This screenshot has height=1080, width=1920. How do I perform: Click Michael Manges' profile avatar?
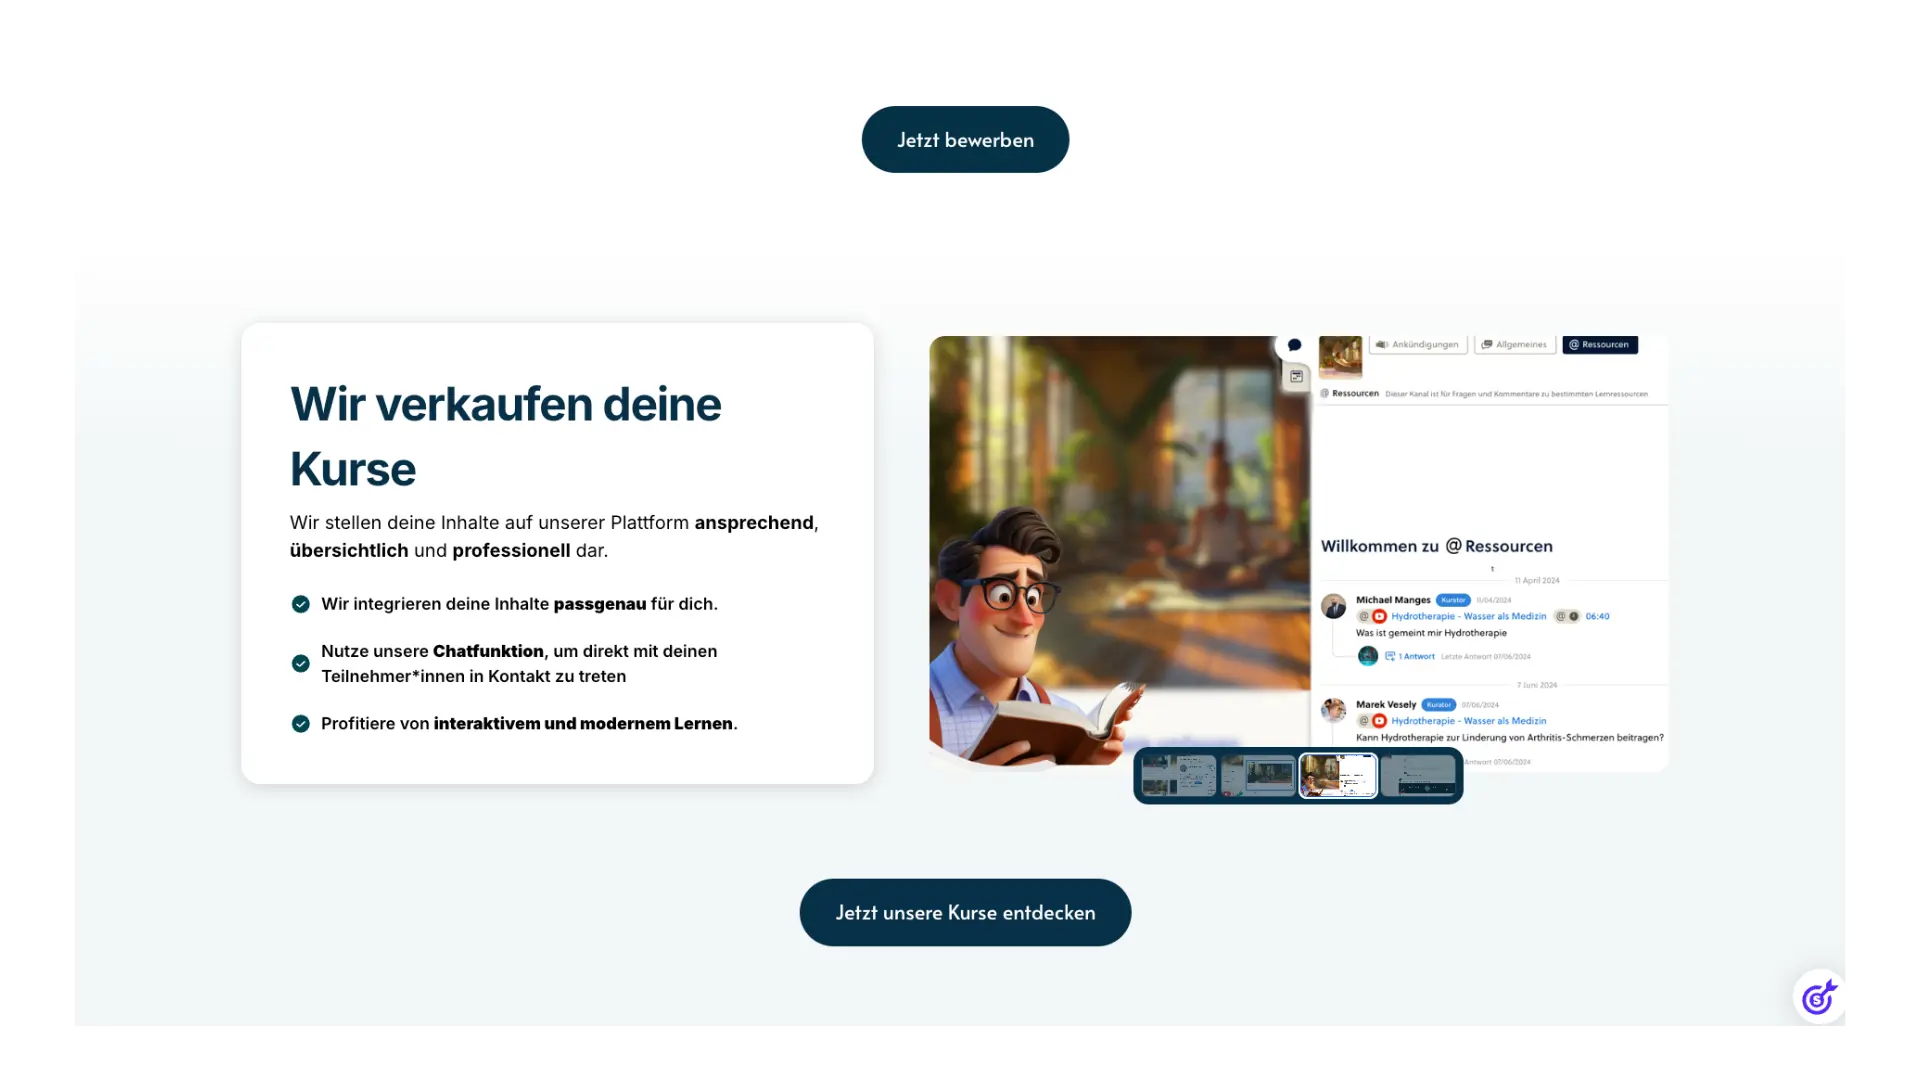coord(1333,606)
